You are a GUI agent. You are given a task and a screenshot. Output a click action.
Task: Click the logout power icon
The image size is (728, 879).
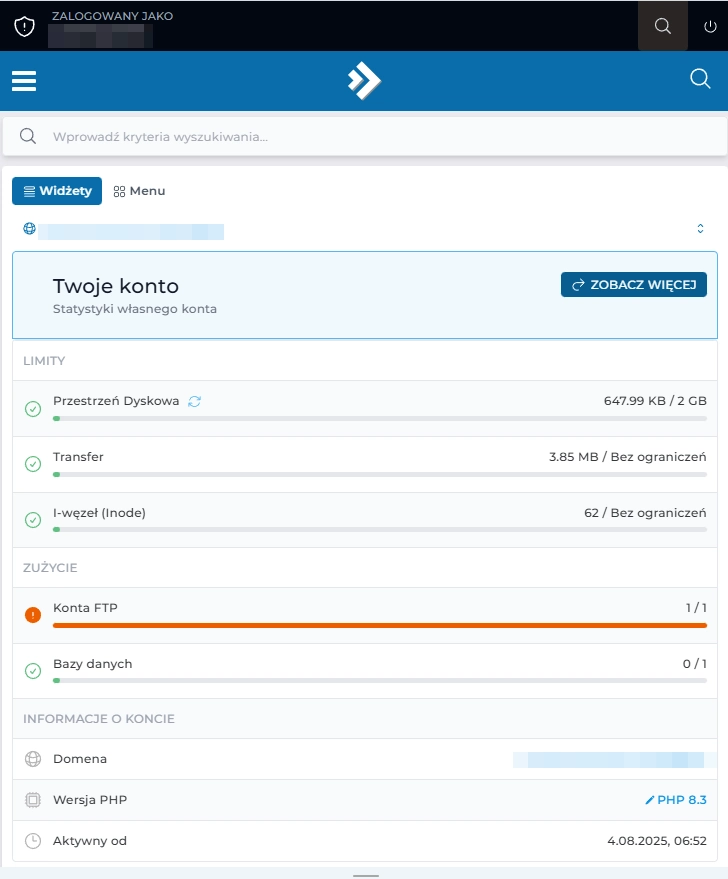tap(708, 26)
